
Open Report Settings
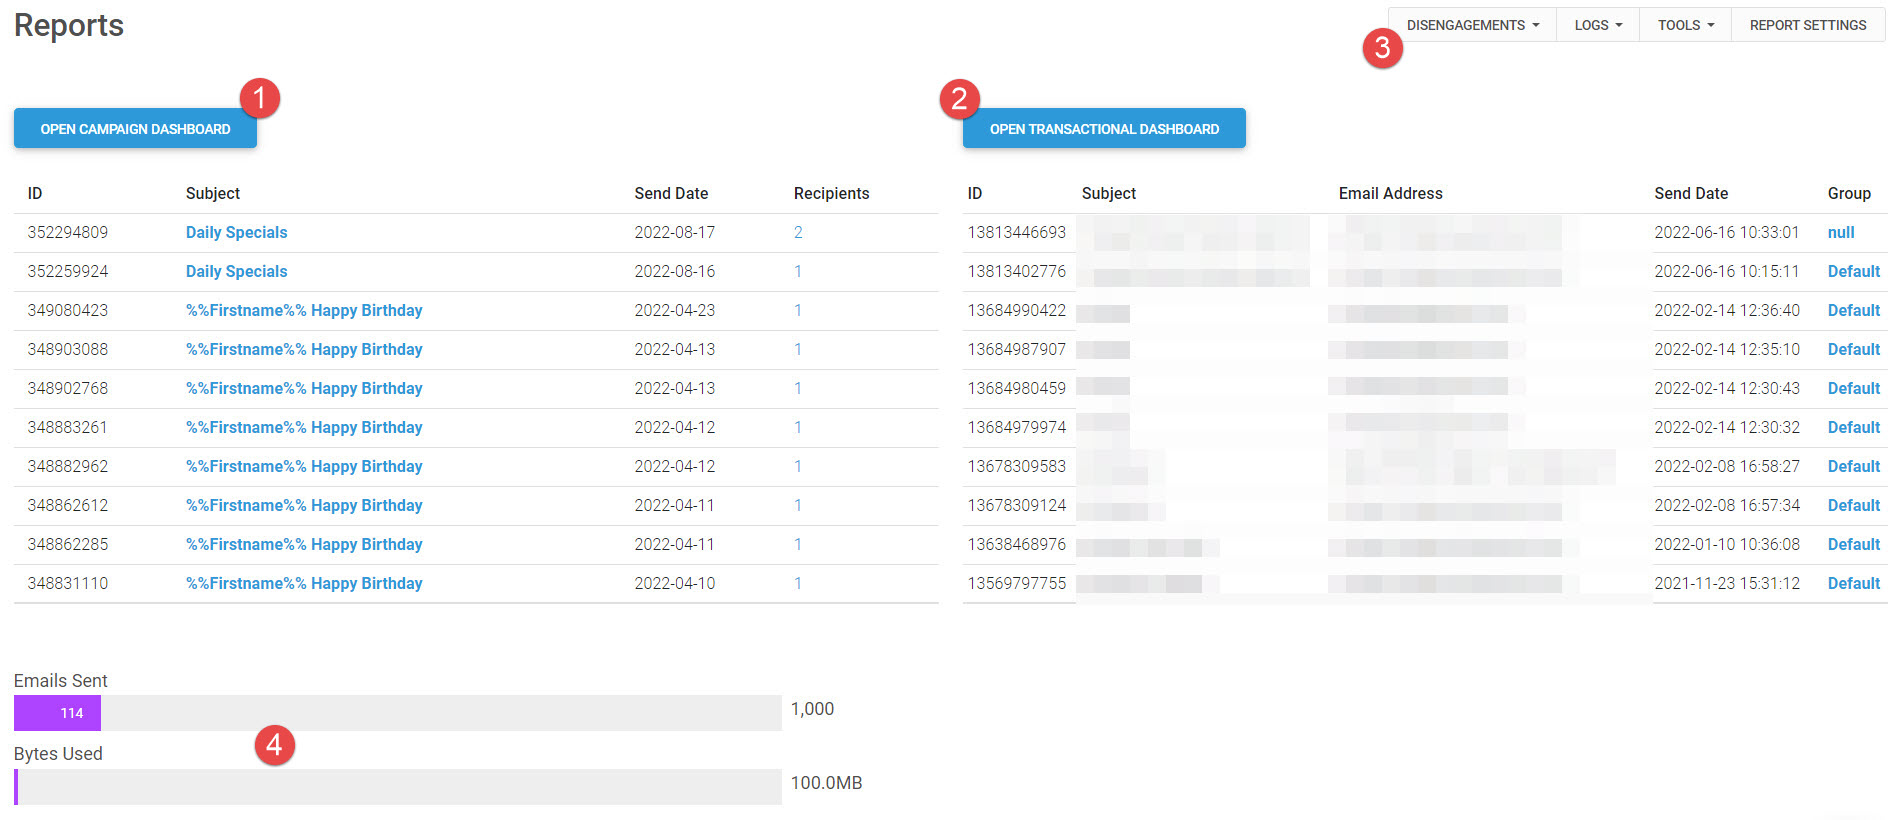click(x=1807, y=25)
